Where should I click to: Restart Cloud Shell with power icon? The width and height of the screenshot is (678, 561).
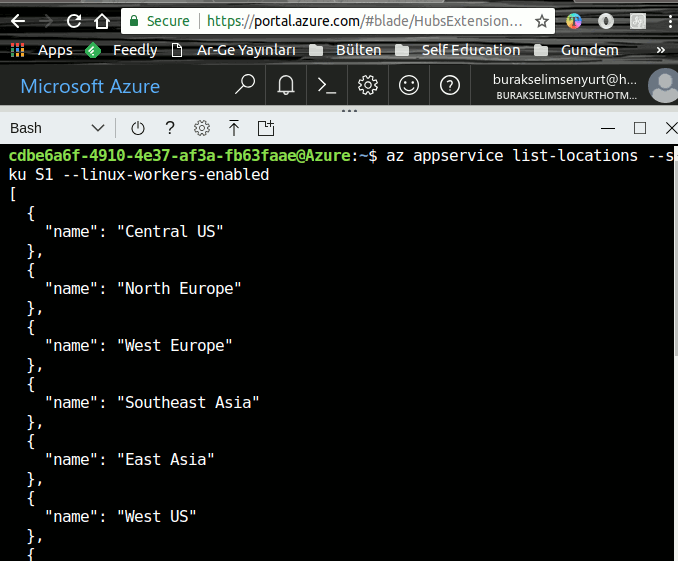point(138,128)
